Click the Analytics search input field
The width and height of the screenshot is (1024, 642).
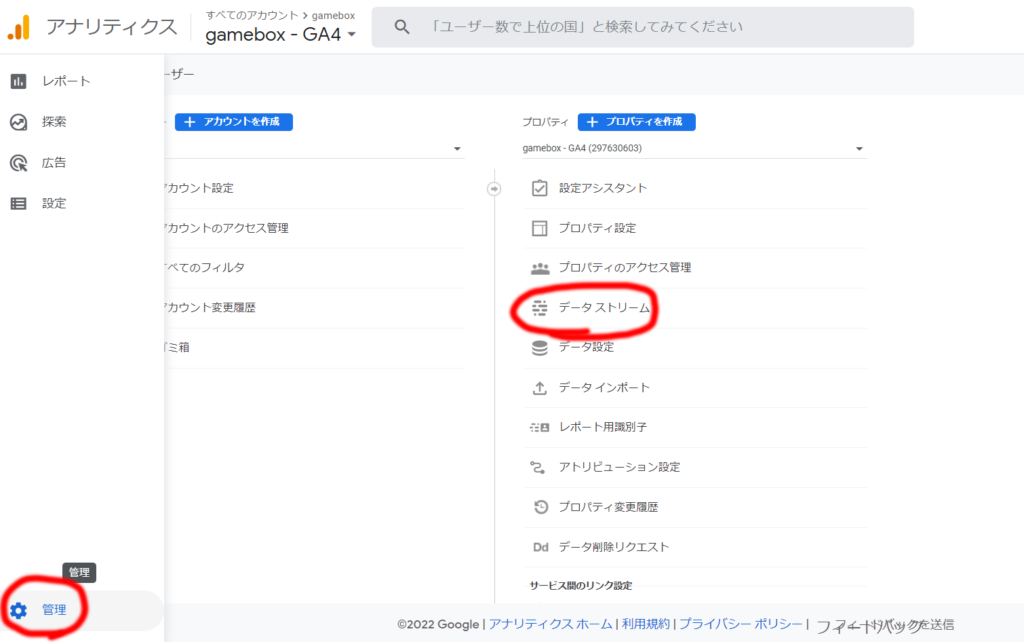pyautogui.click(x=660, y=27)
